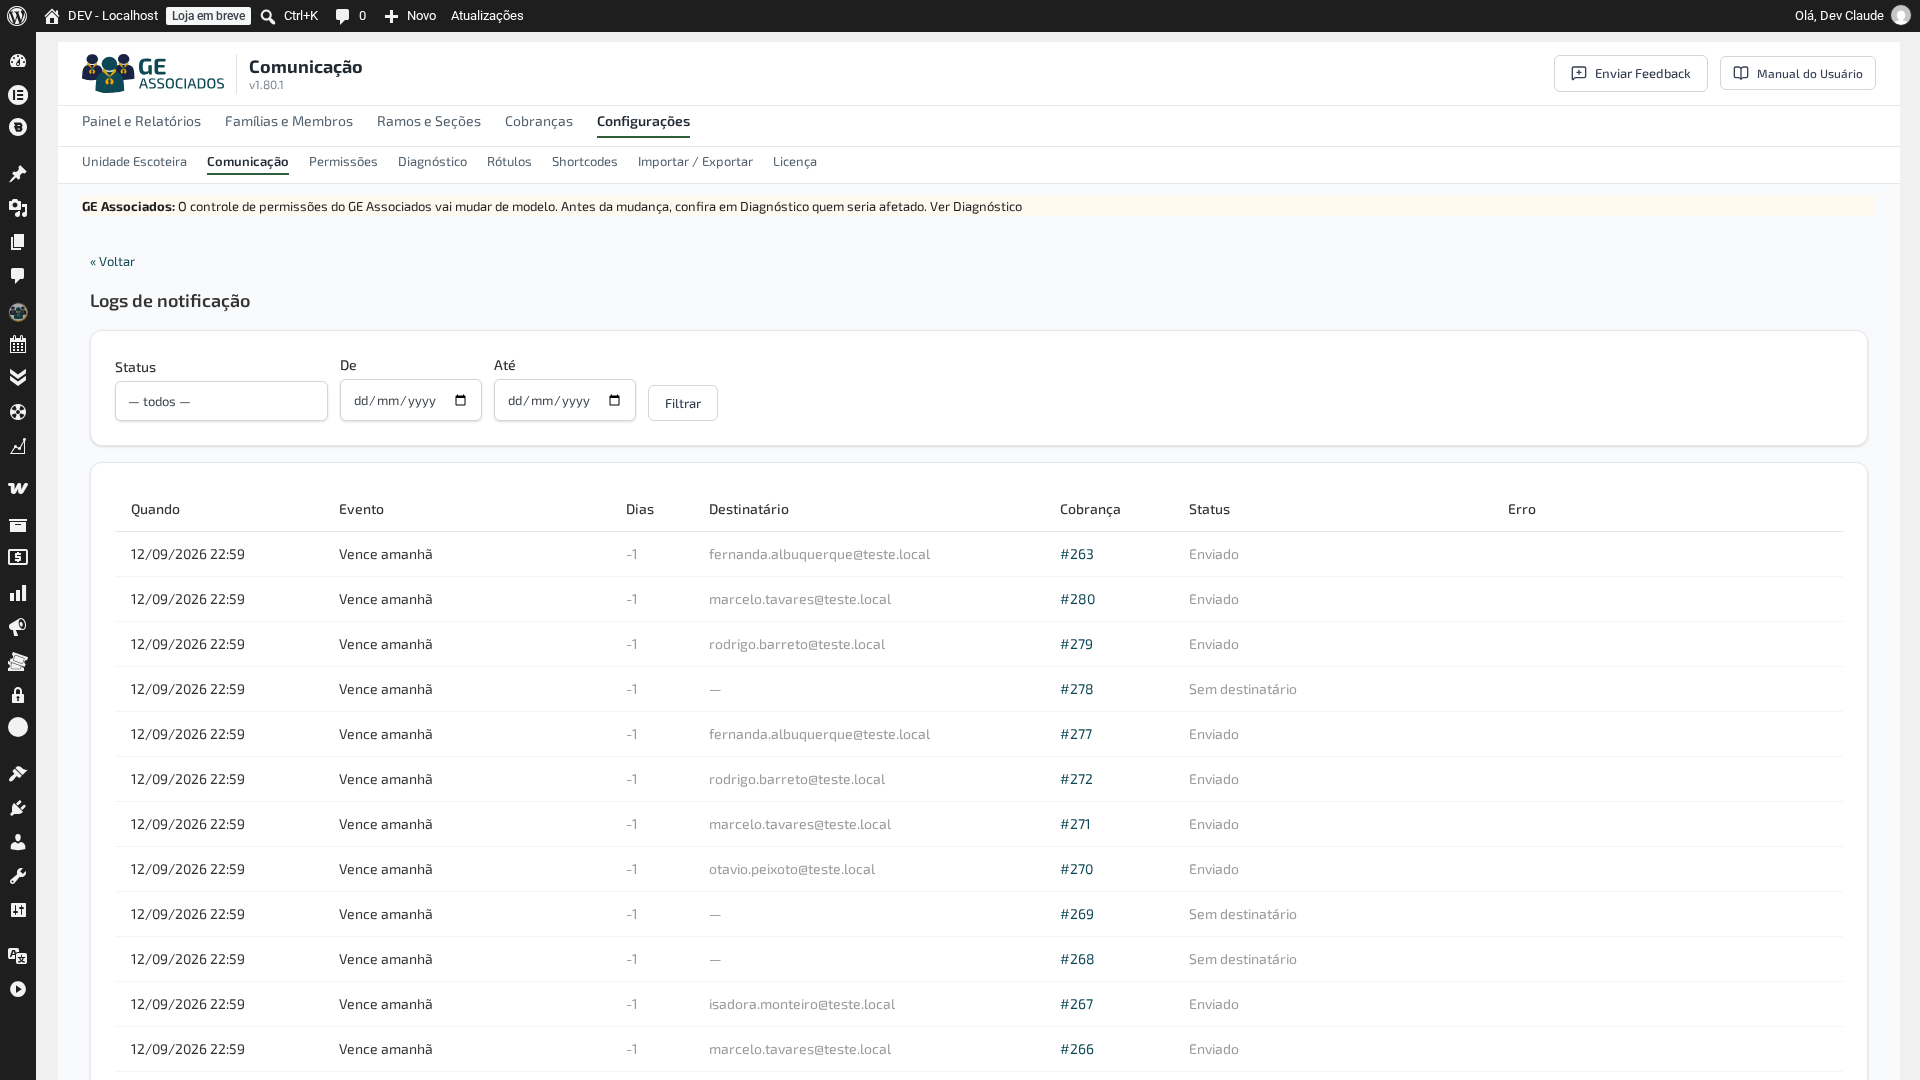Switch to the Cobranças tab
This screenshot has width=1920, height=1080.
pos(539,121)
